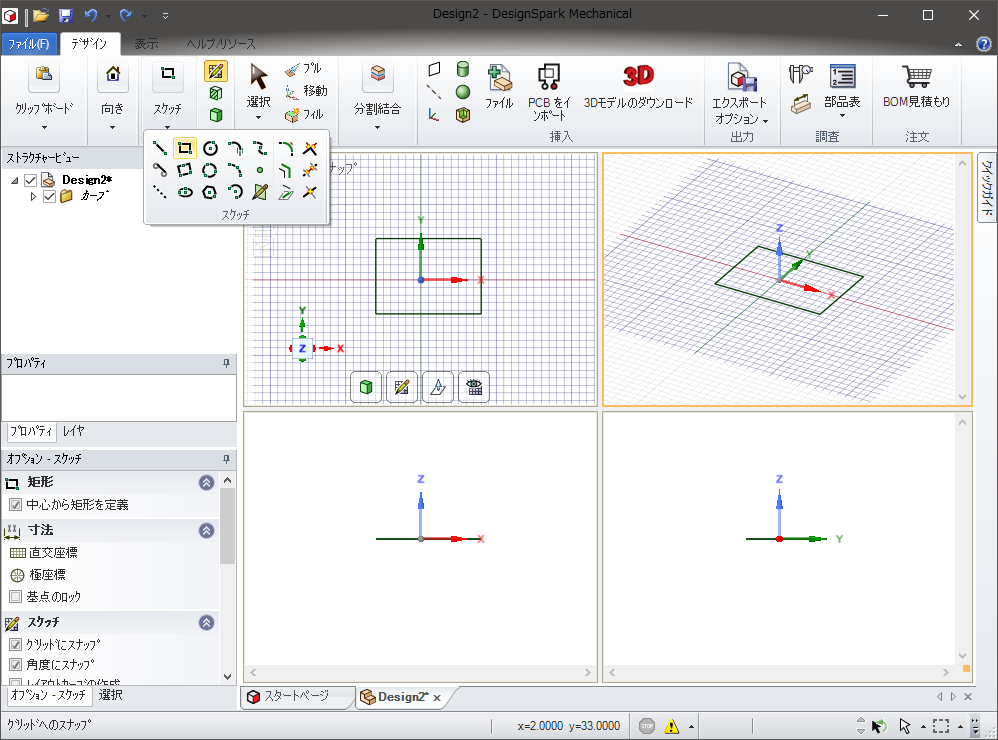Switch to the 表示 ribbon tab
This screenshot has width=998, height=740.
[x=146, y=44]
